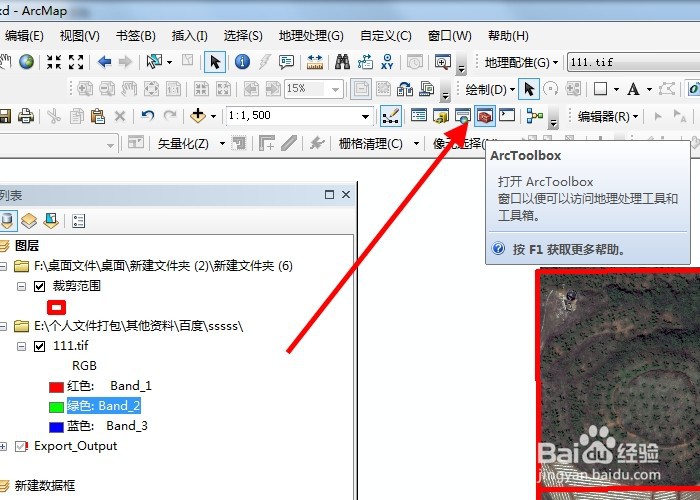Open the layout zoom 15% dropdown
Screen dimensions: 700x500
pyautogui.click(x=335, y=90)
